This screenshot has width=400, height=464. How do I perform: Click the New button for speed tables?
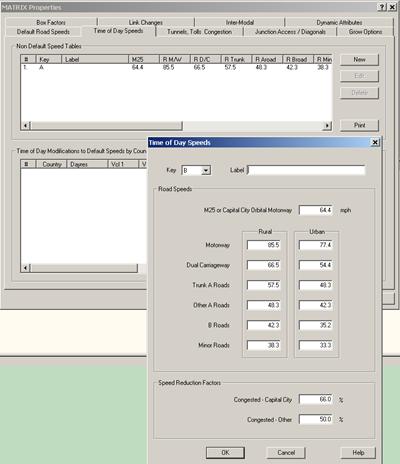click(x=359, y=60)
